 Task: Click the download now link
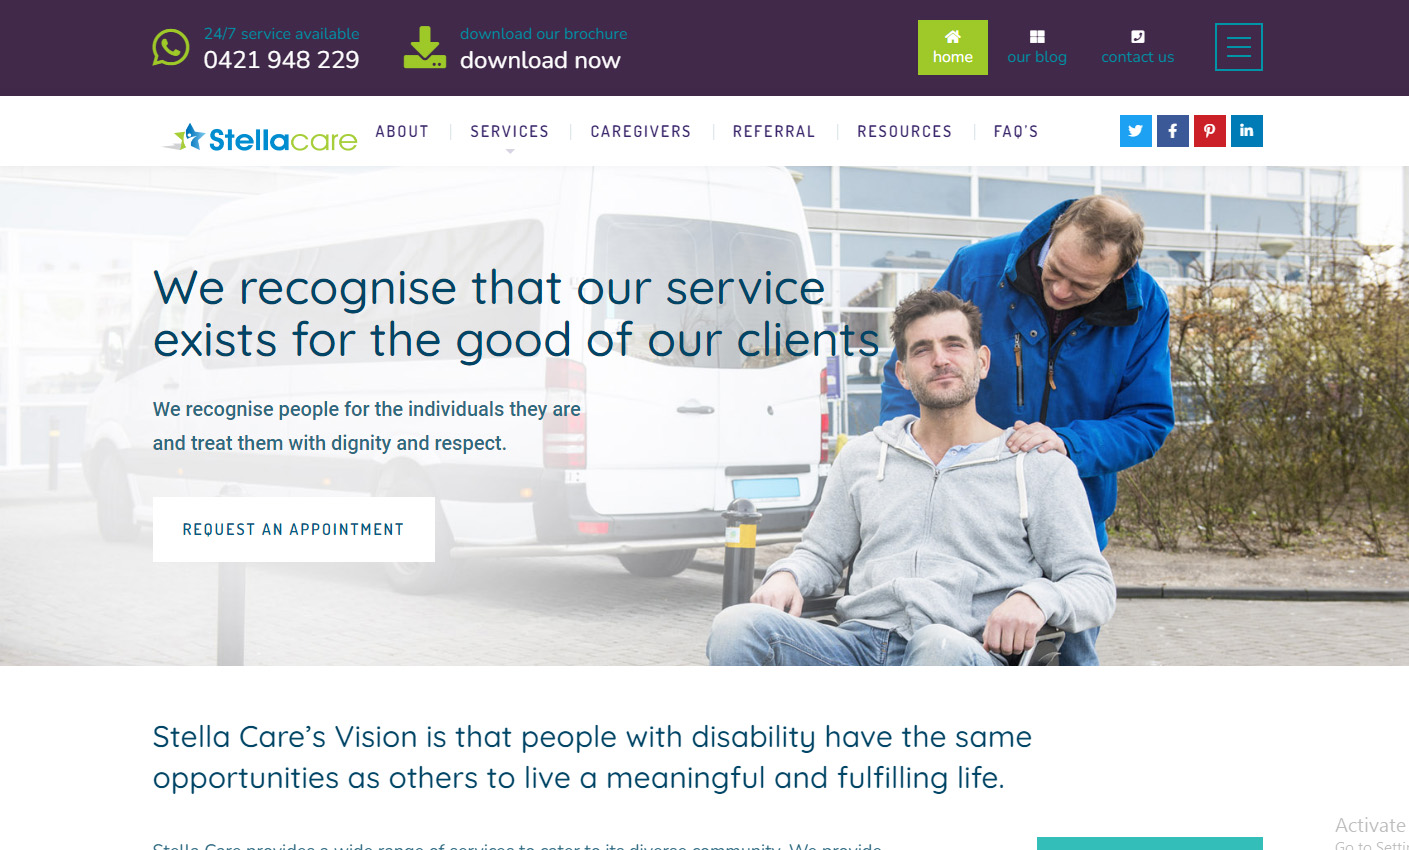(x=540, y=60)
